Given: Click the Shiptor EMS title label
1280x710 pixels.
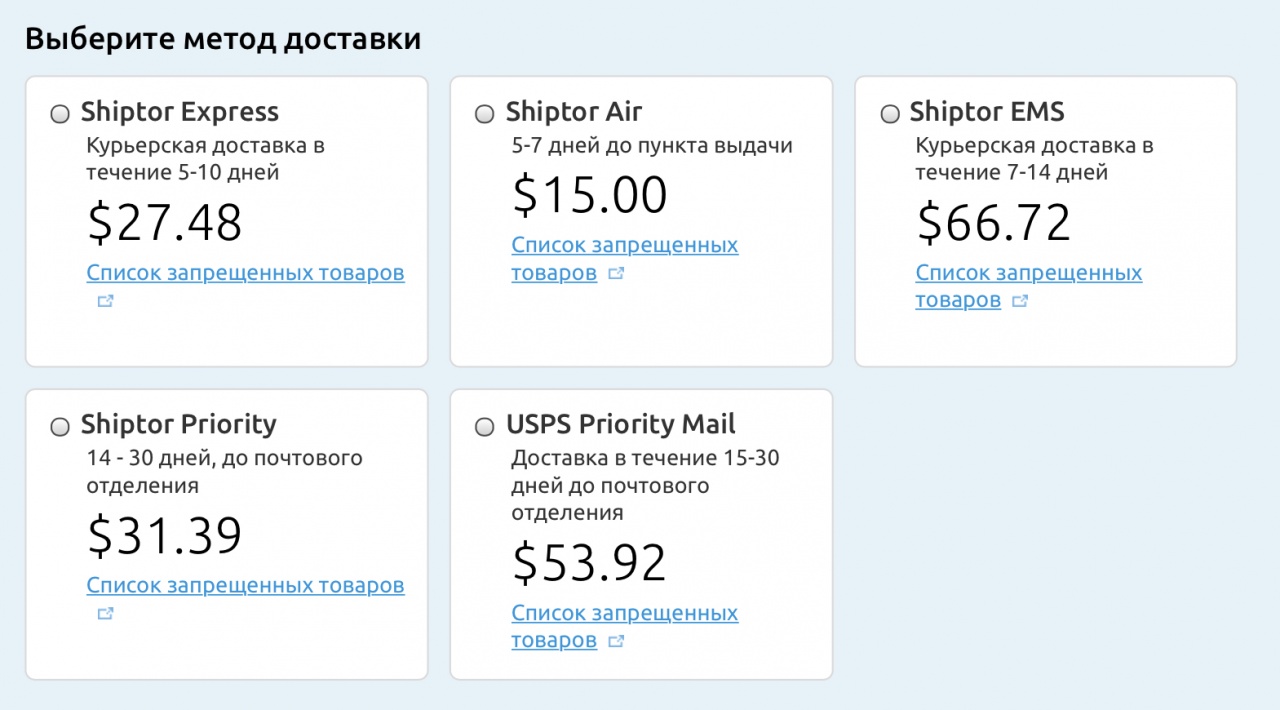Looking at the screenshot, I should tap(986, 112).
